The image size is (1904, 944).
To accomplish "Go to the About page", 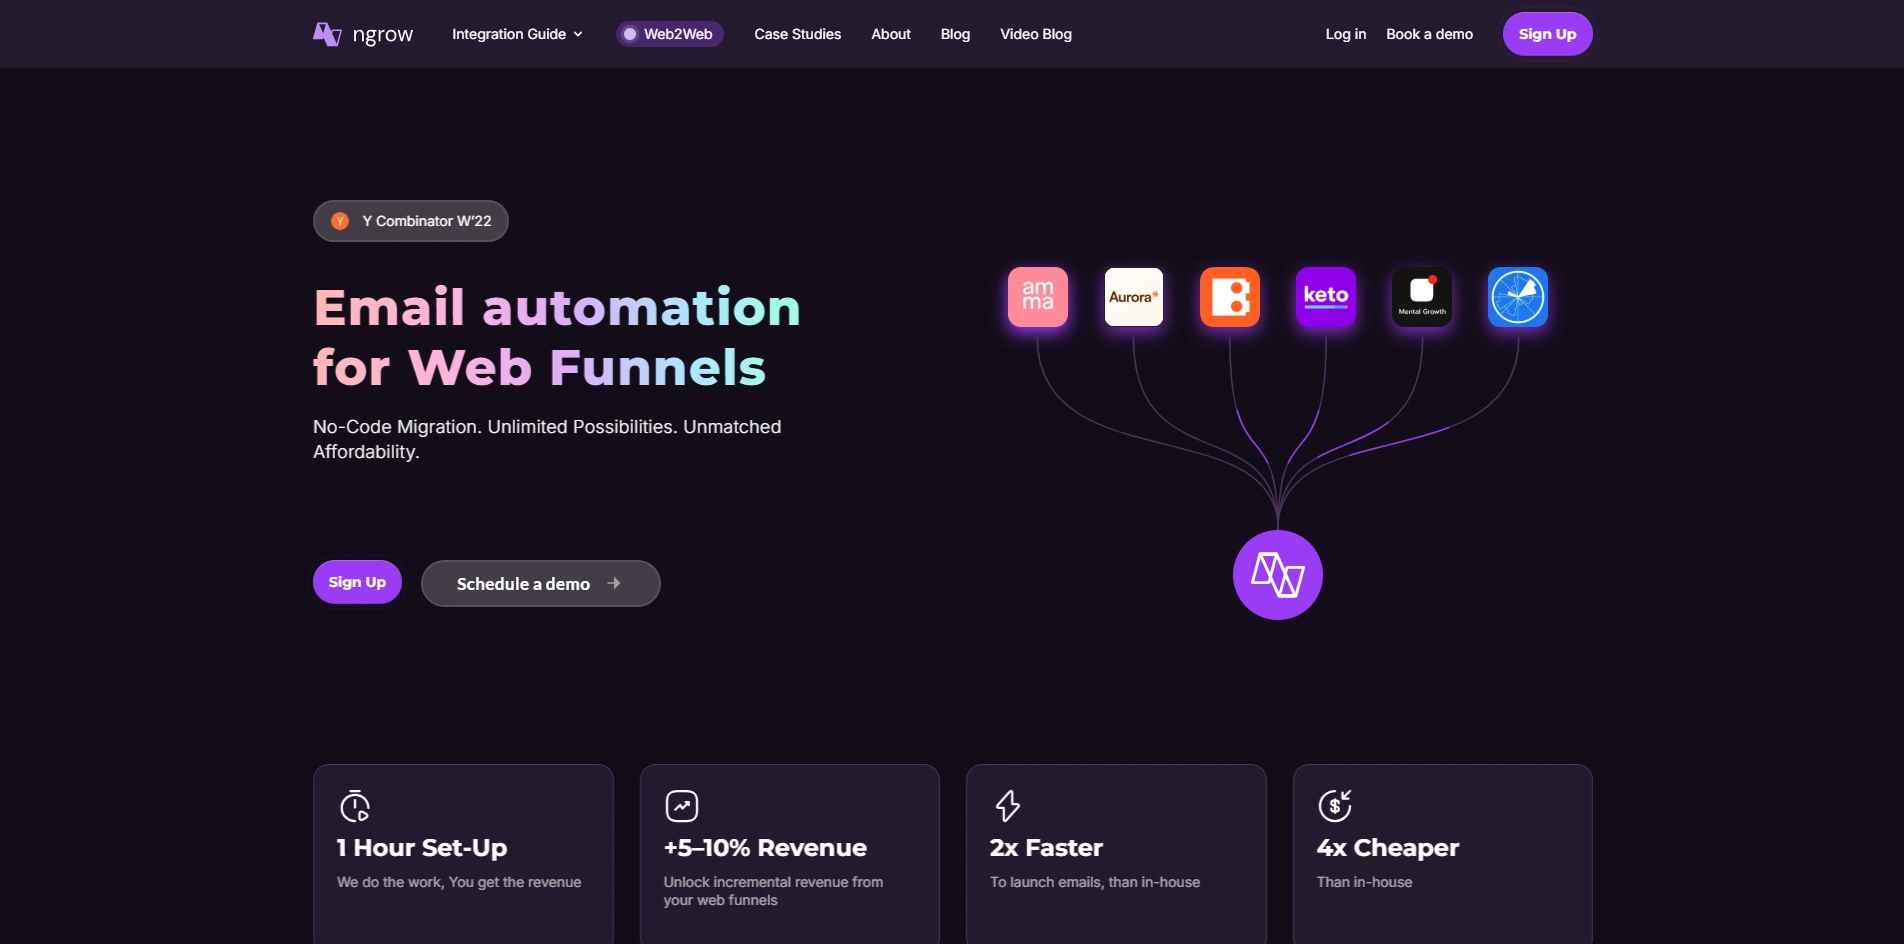I will [891, 34].
